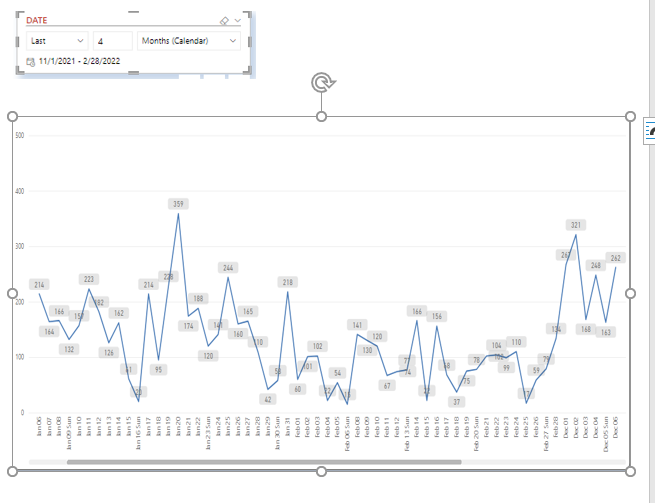Click the top-right chart resize handle
Viewport: 655px width, 503px height.
tap(630, 116)
